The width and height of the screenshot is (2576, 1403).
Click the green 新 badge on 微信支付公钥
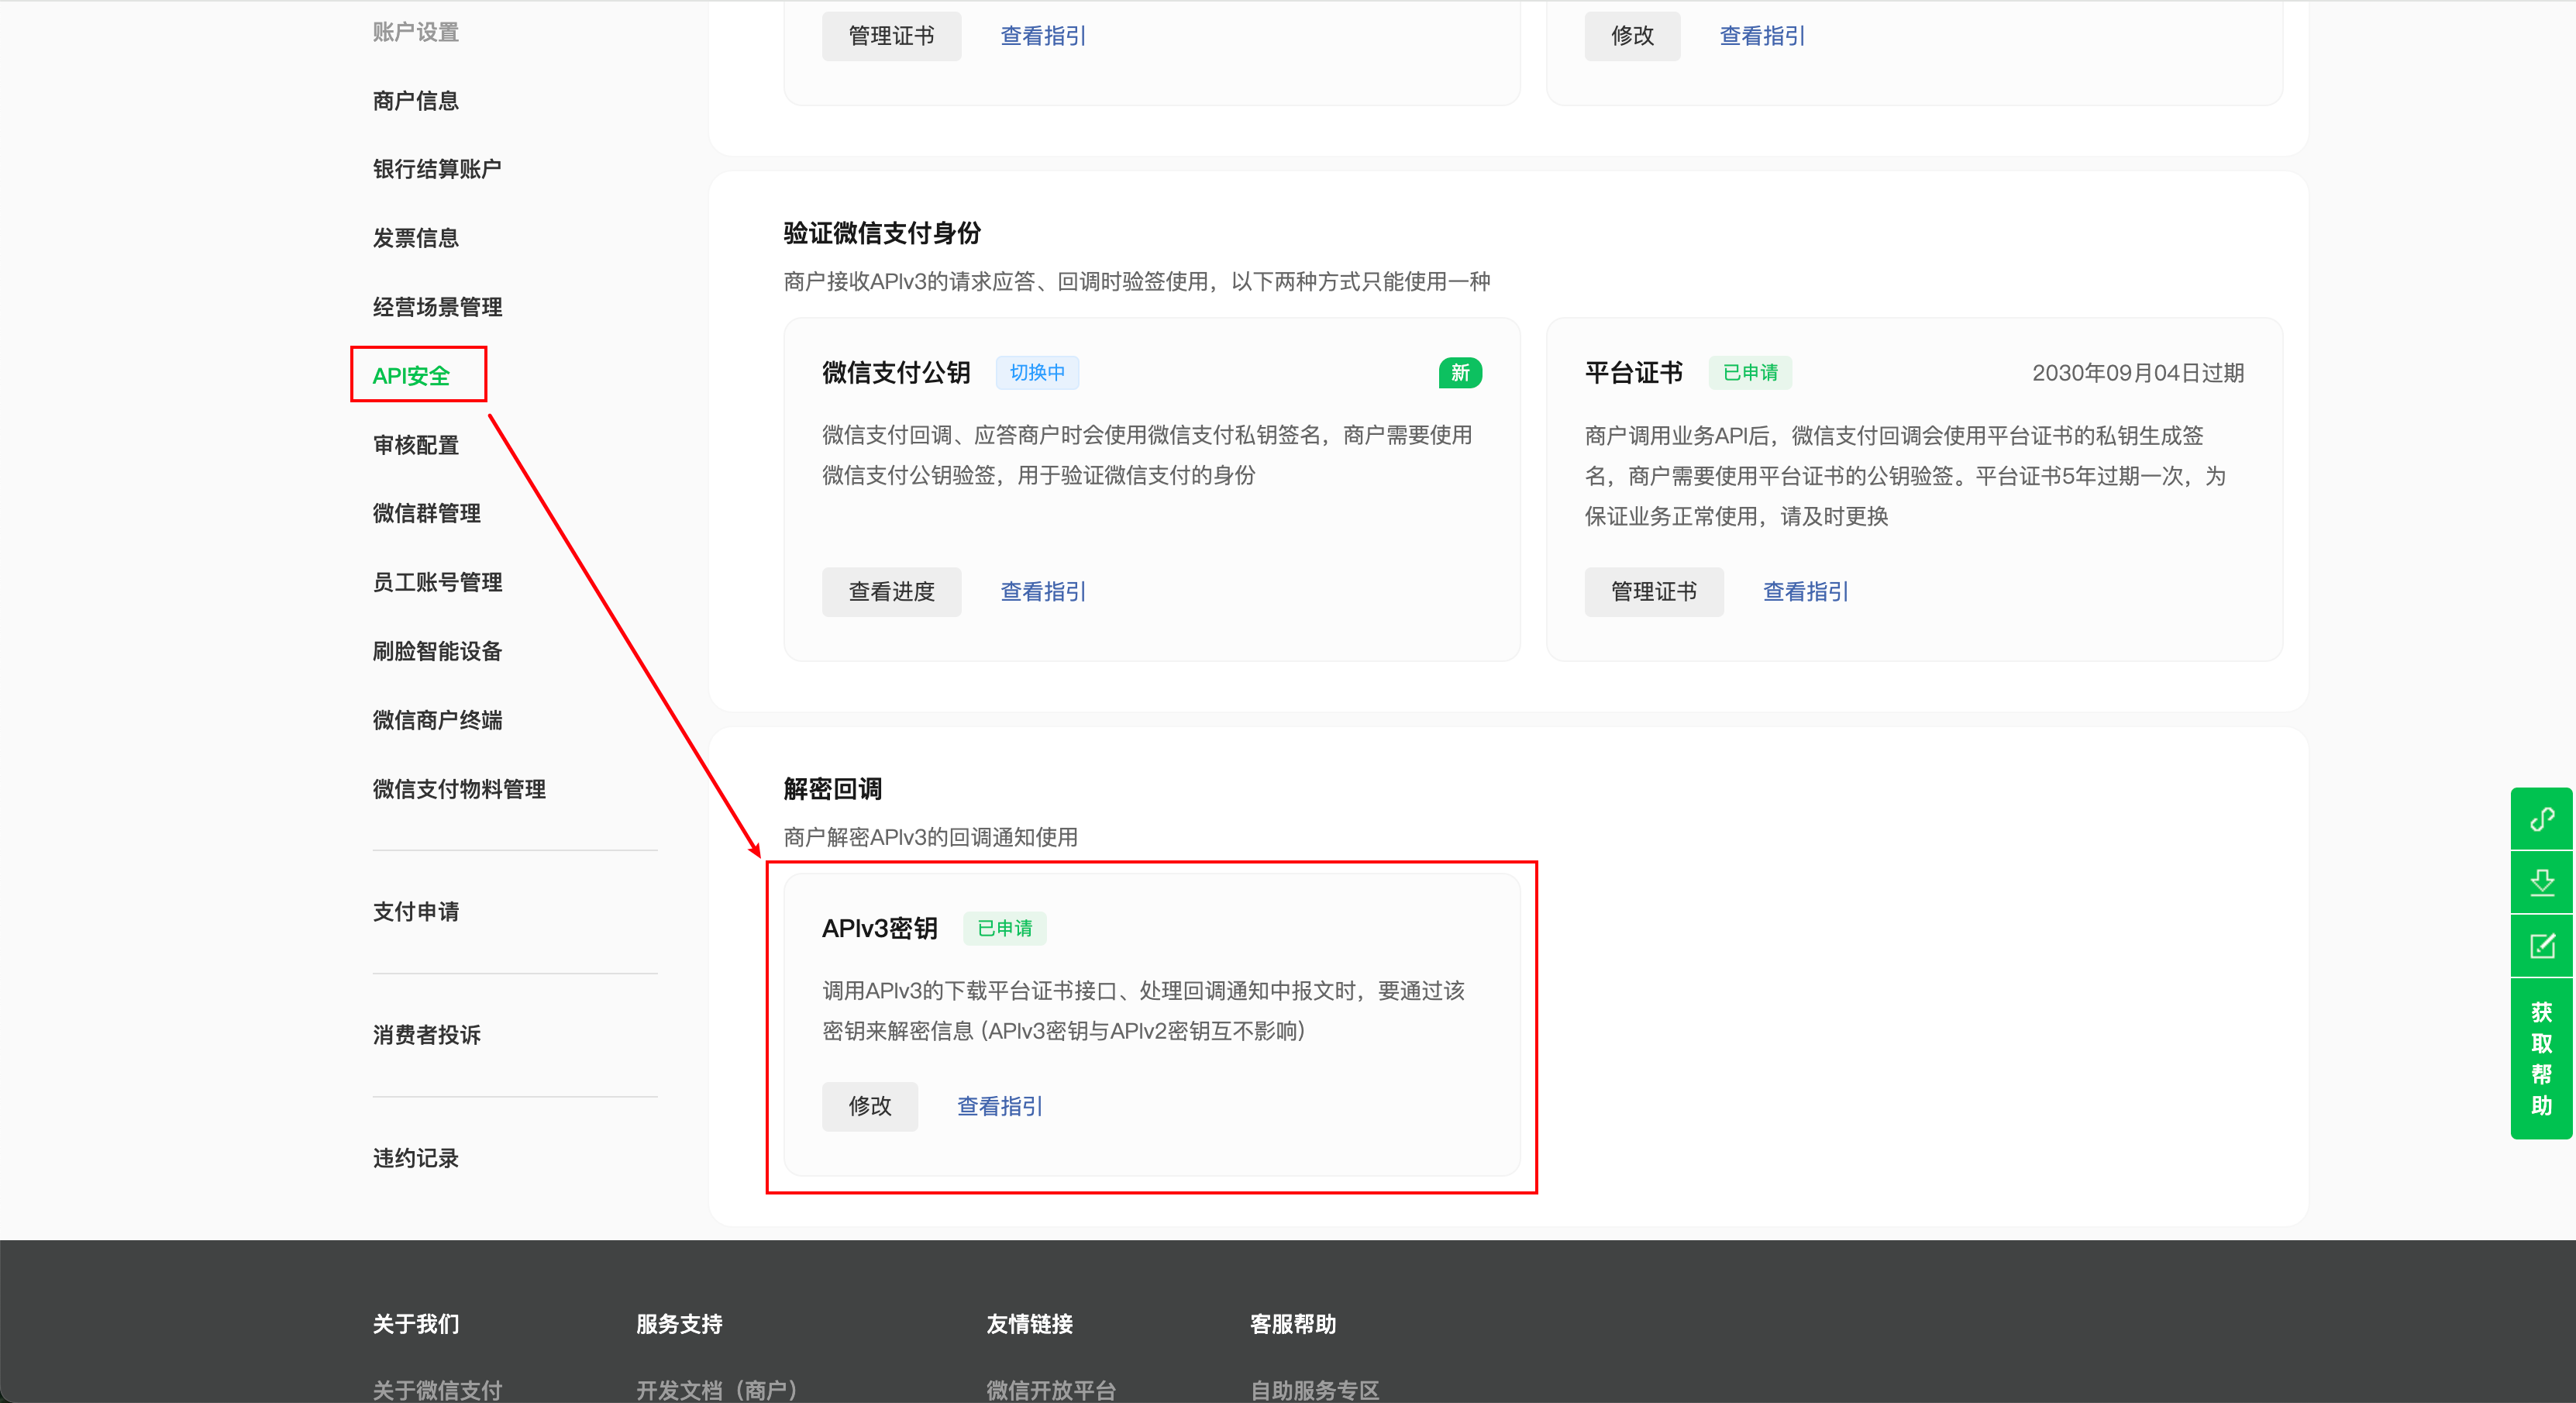click(1459, 373)
